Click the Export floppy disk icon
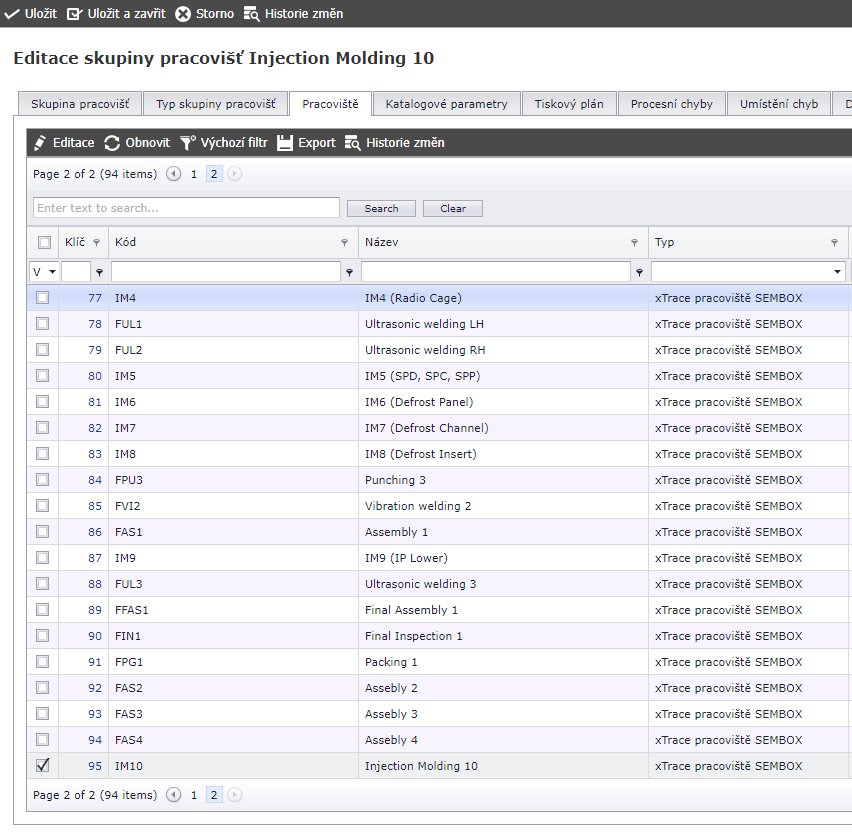The image size is (852, 834). coord(285,143)
